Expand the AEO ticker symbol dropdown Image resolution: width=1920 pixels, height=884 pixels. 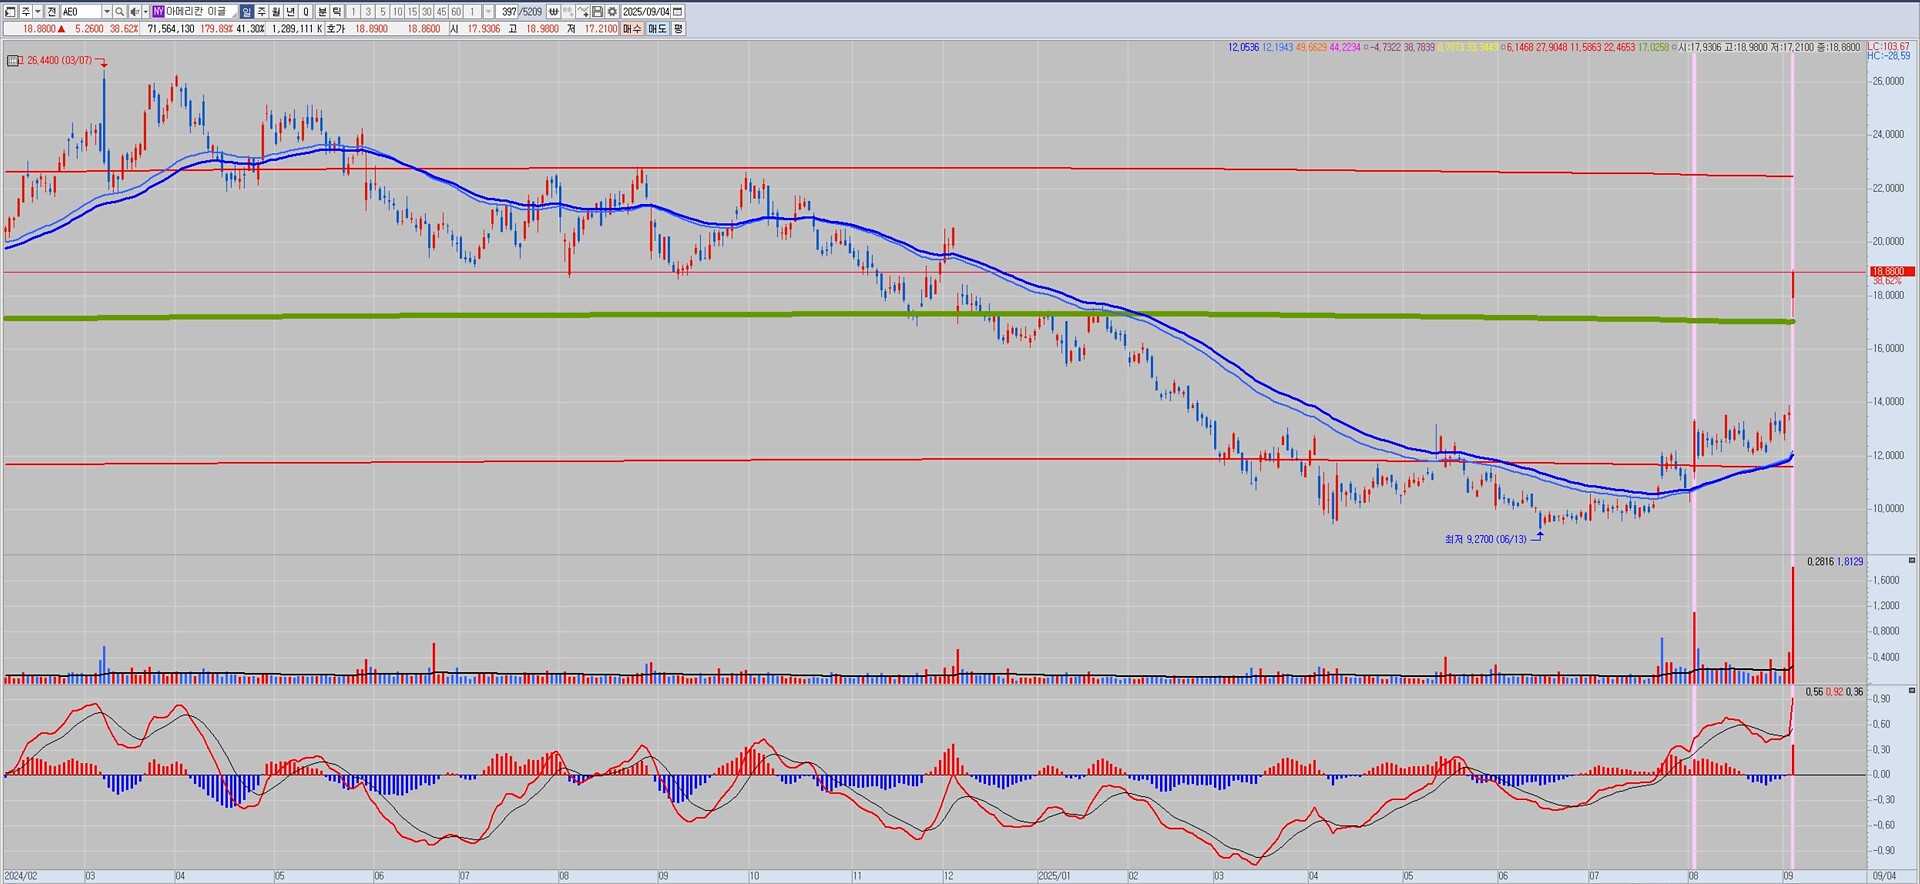[106, 12]
